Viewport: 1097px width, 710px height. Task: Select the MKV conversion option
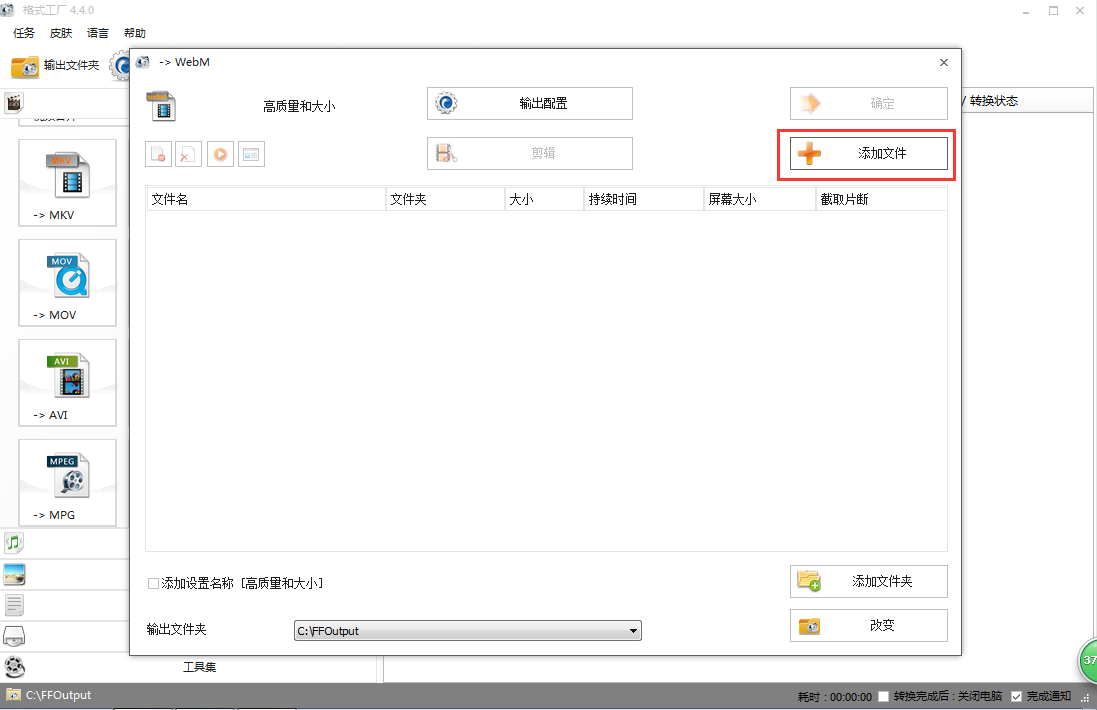[67, 183]
